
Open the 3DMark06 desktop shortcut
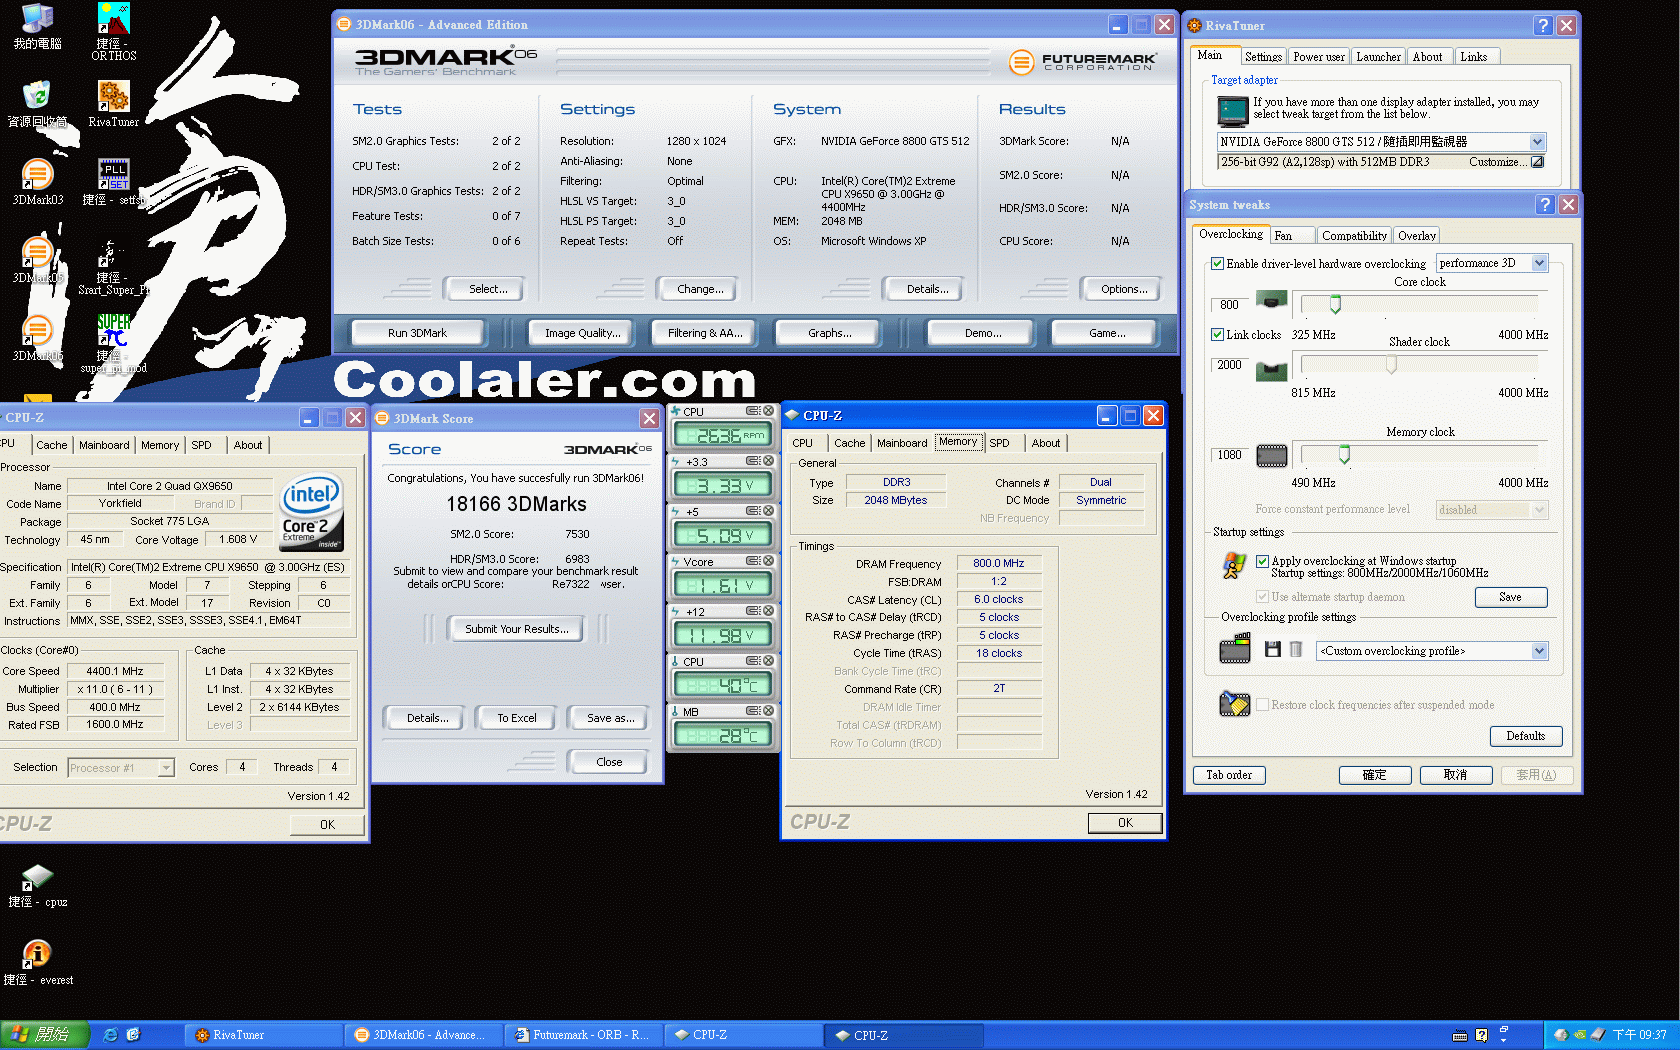click(x=37, y=338)
